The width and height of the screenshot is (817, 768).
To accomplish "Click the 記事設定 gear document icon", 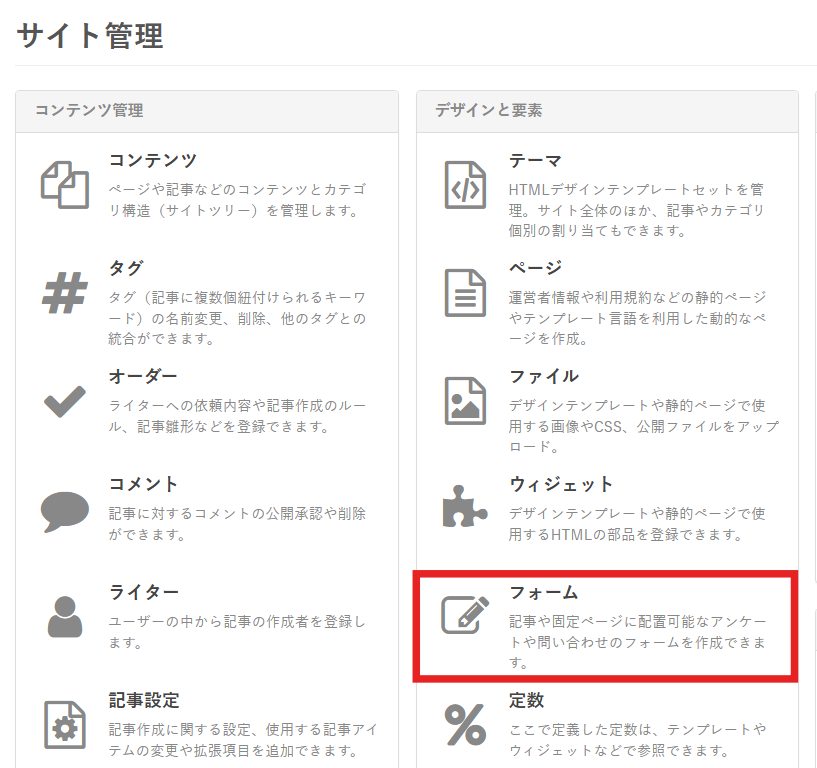I will click(x=65, y=724).
